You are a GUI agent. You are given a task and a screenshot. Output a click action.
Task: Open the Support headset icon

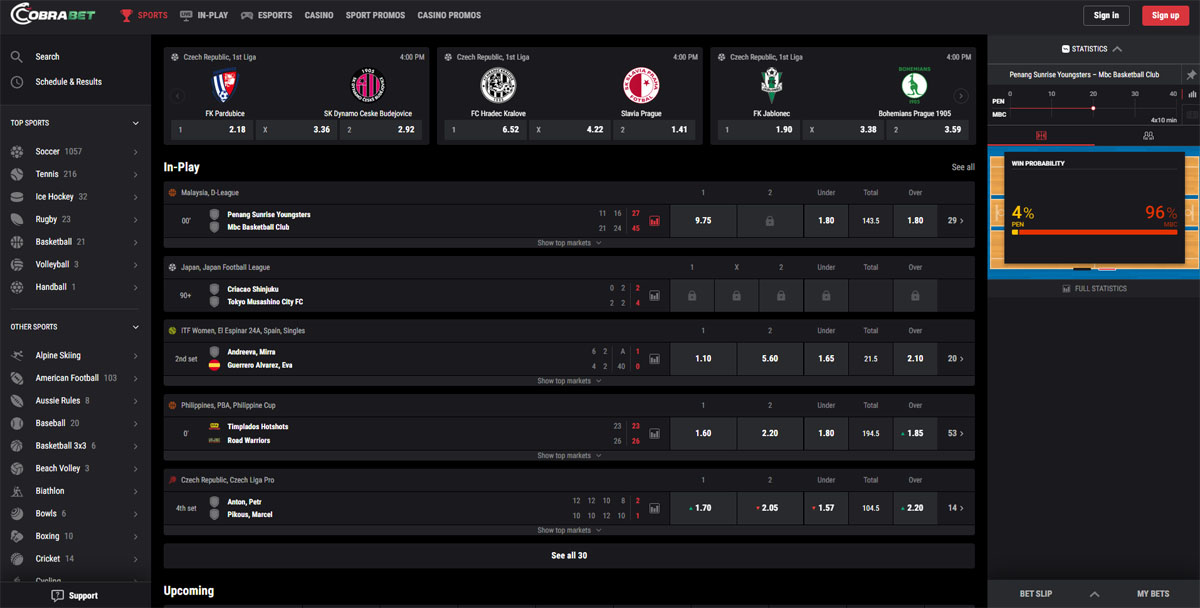[x=57, y=596]
